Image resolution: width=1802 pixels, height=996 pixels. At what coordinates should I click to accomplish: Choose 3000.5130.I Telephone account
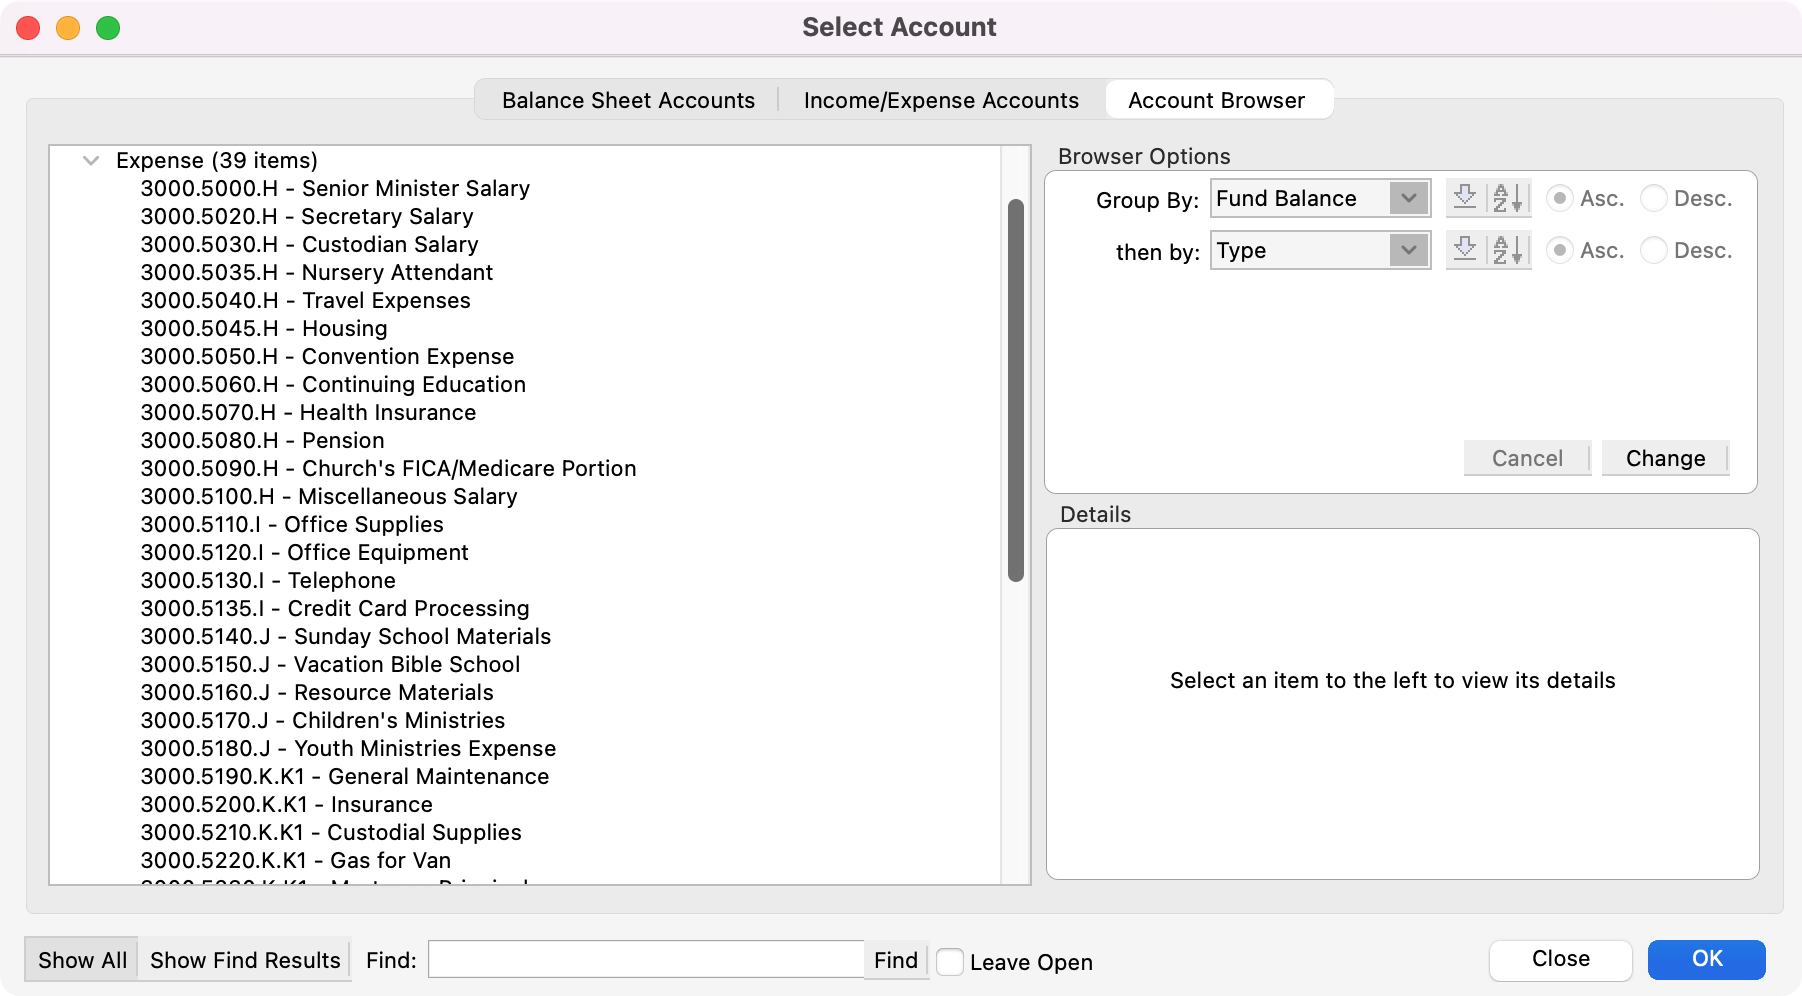[268, 580]
